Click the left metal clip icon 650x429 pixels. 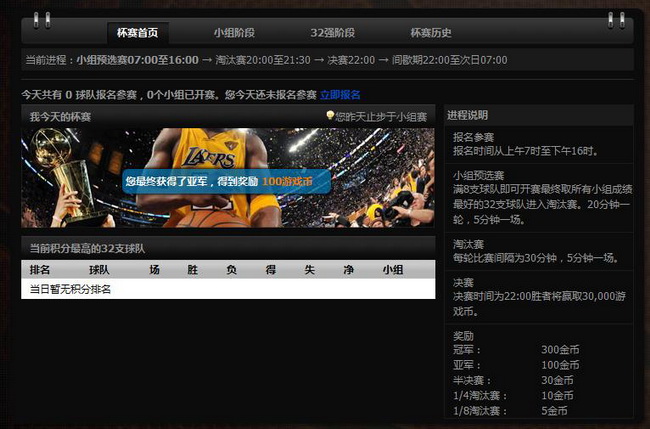click(x=38, y=20)
